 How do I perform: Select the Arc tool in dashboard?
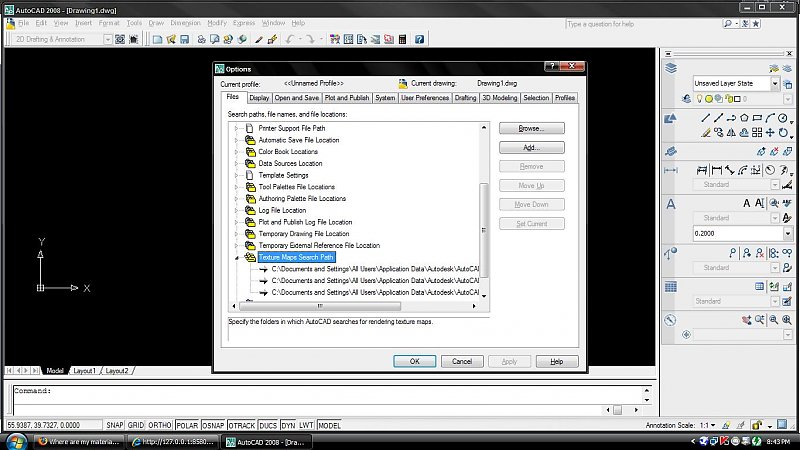[x=770, y=118]
